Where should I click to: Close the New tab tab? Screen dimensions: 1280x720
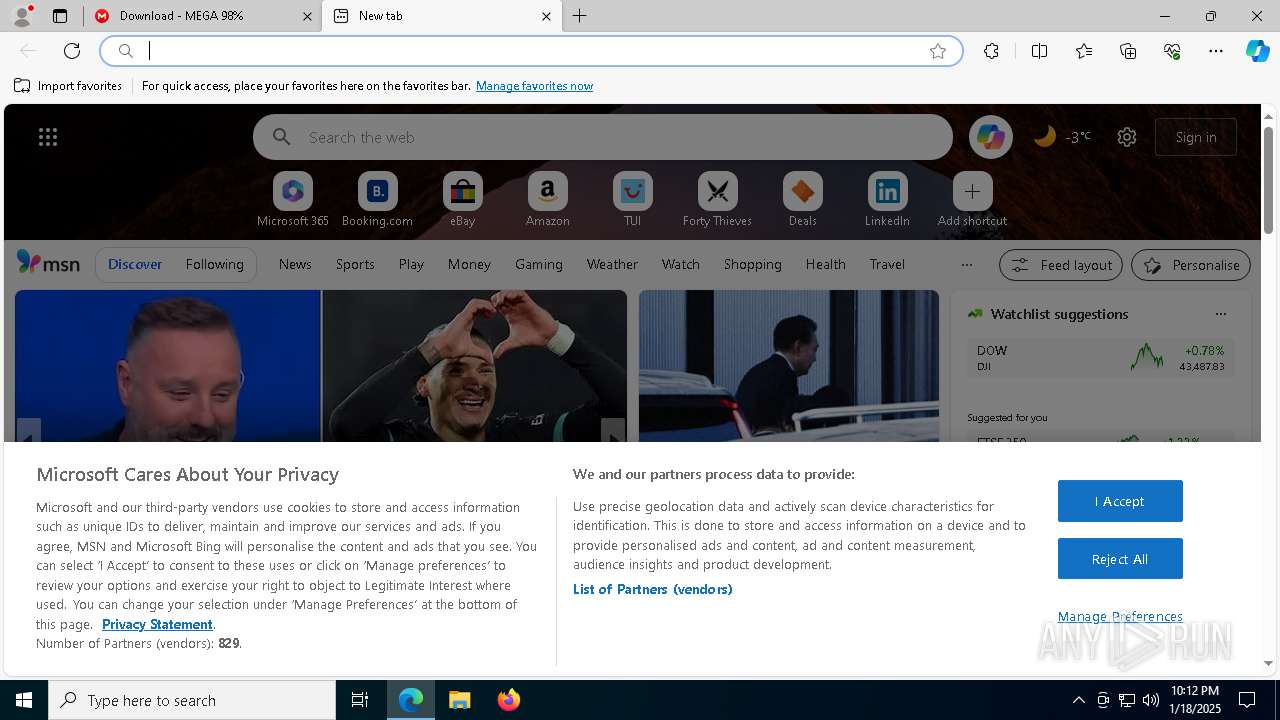[x=546, y=16]
